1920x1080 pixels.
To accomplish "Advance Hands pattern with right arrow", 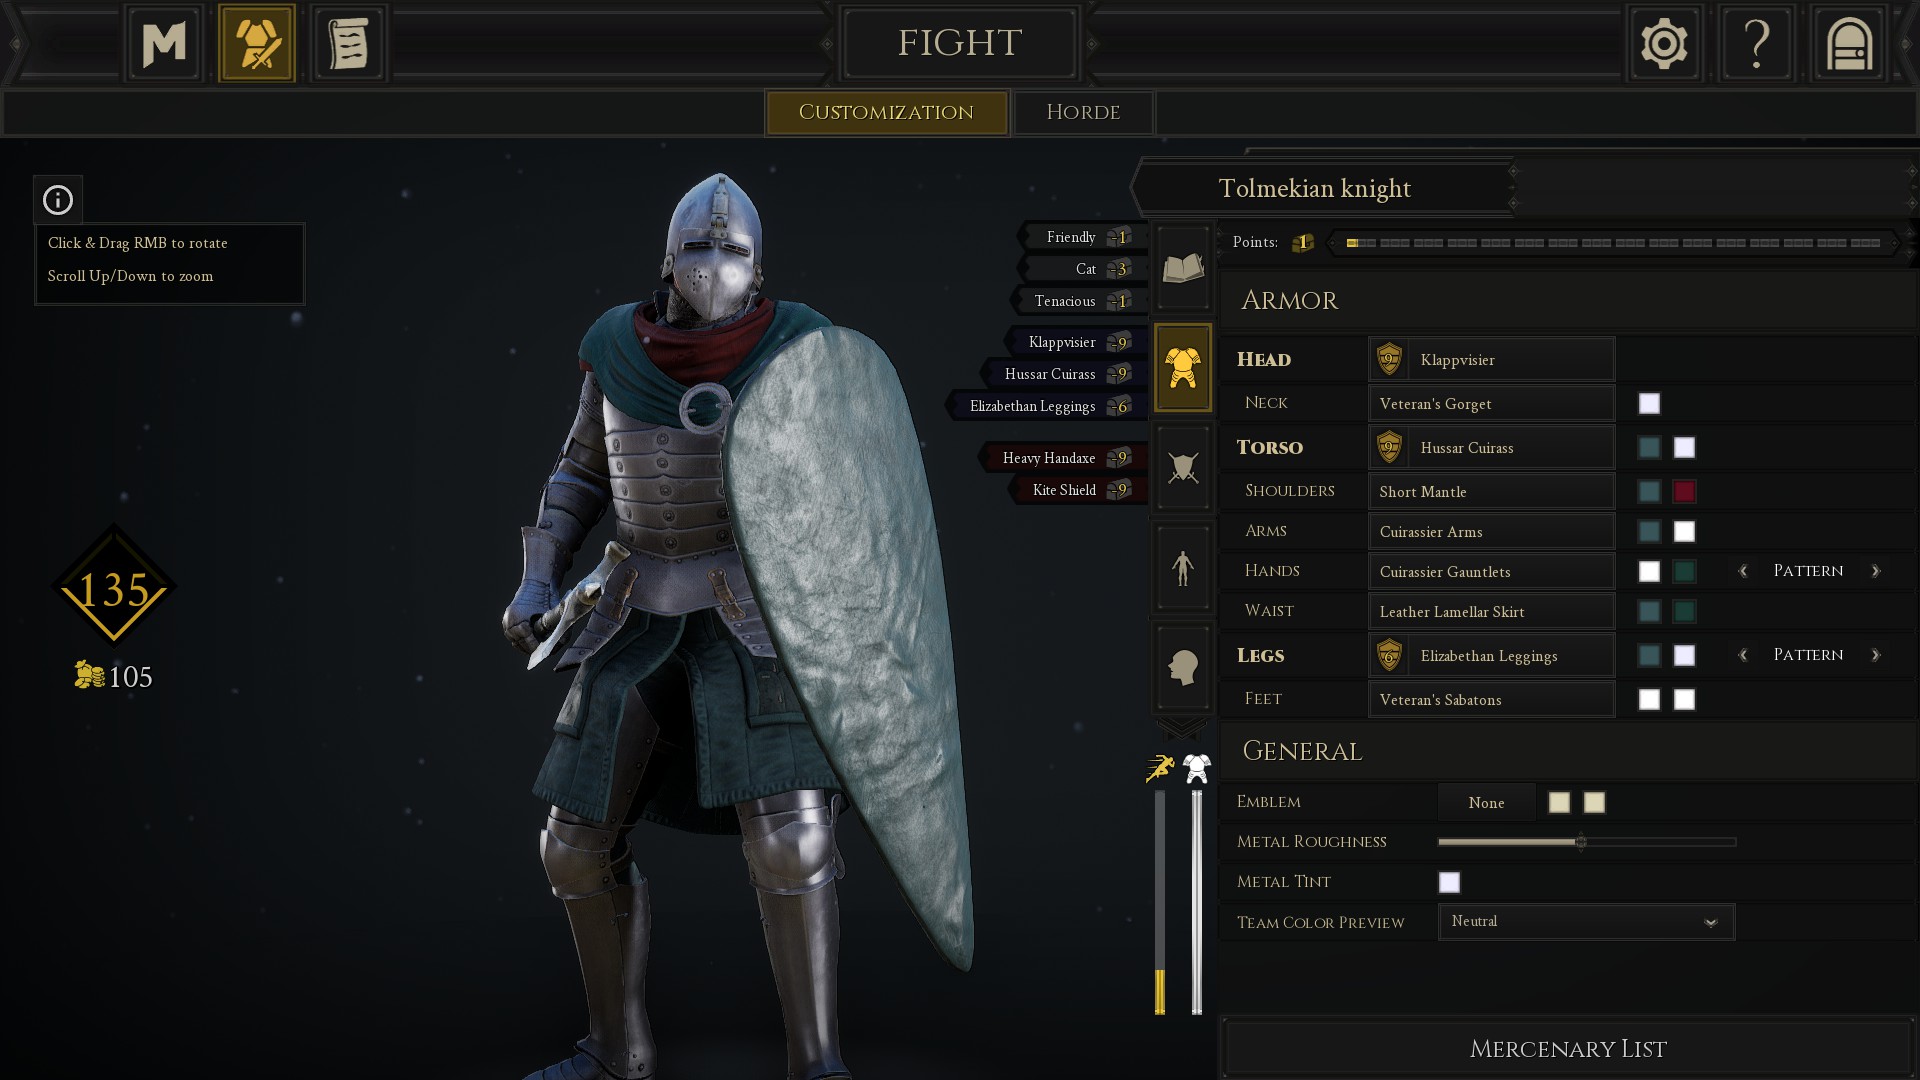I will 1875,571.
